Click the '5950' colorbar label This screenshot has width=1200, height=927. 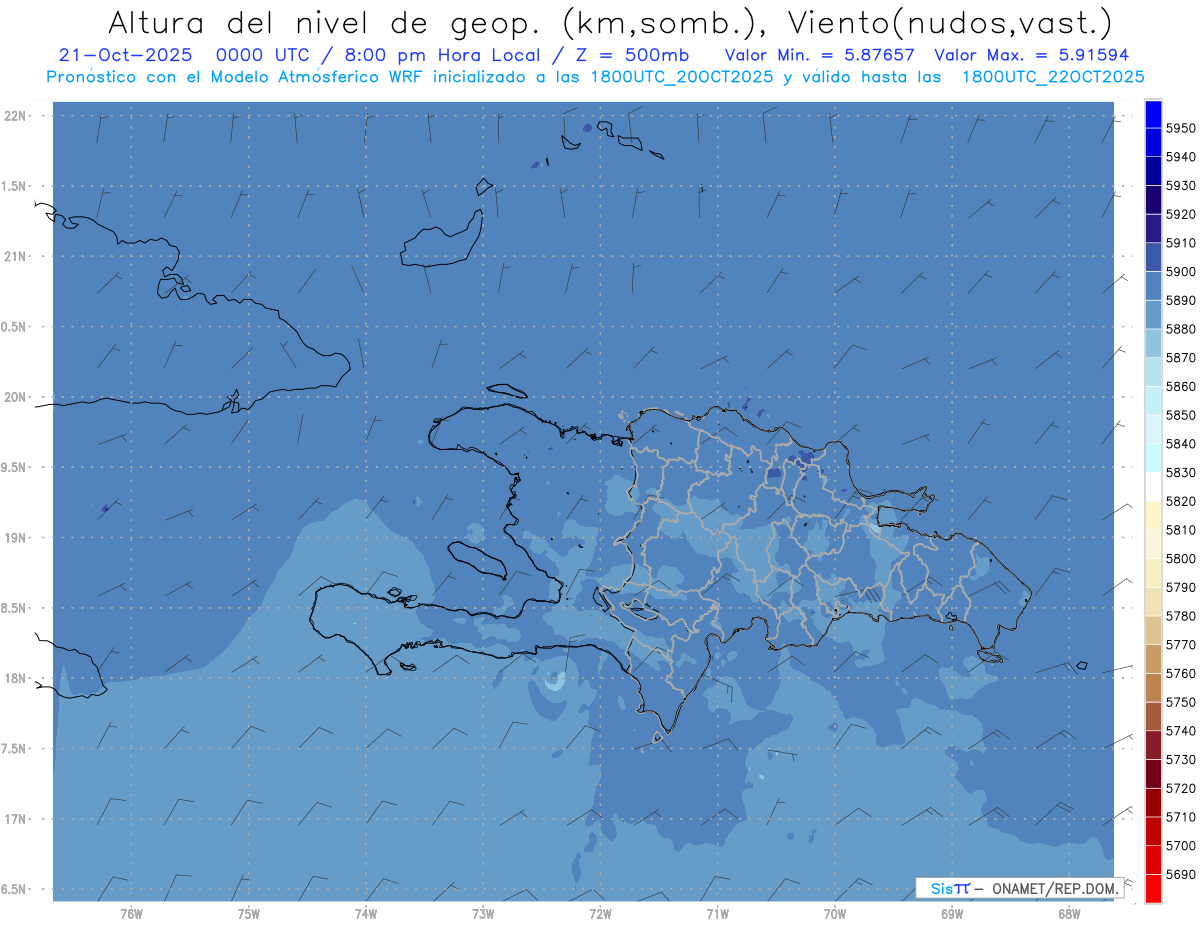[1181, 128]
